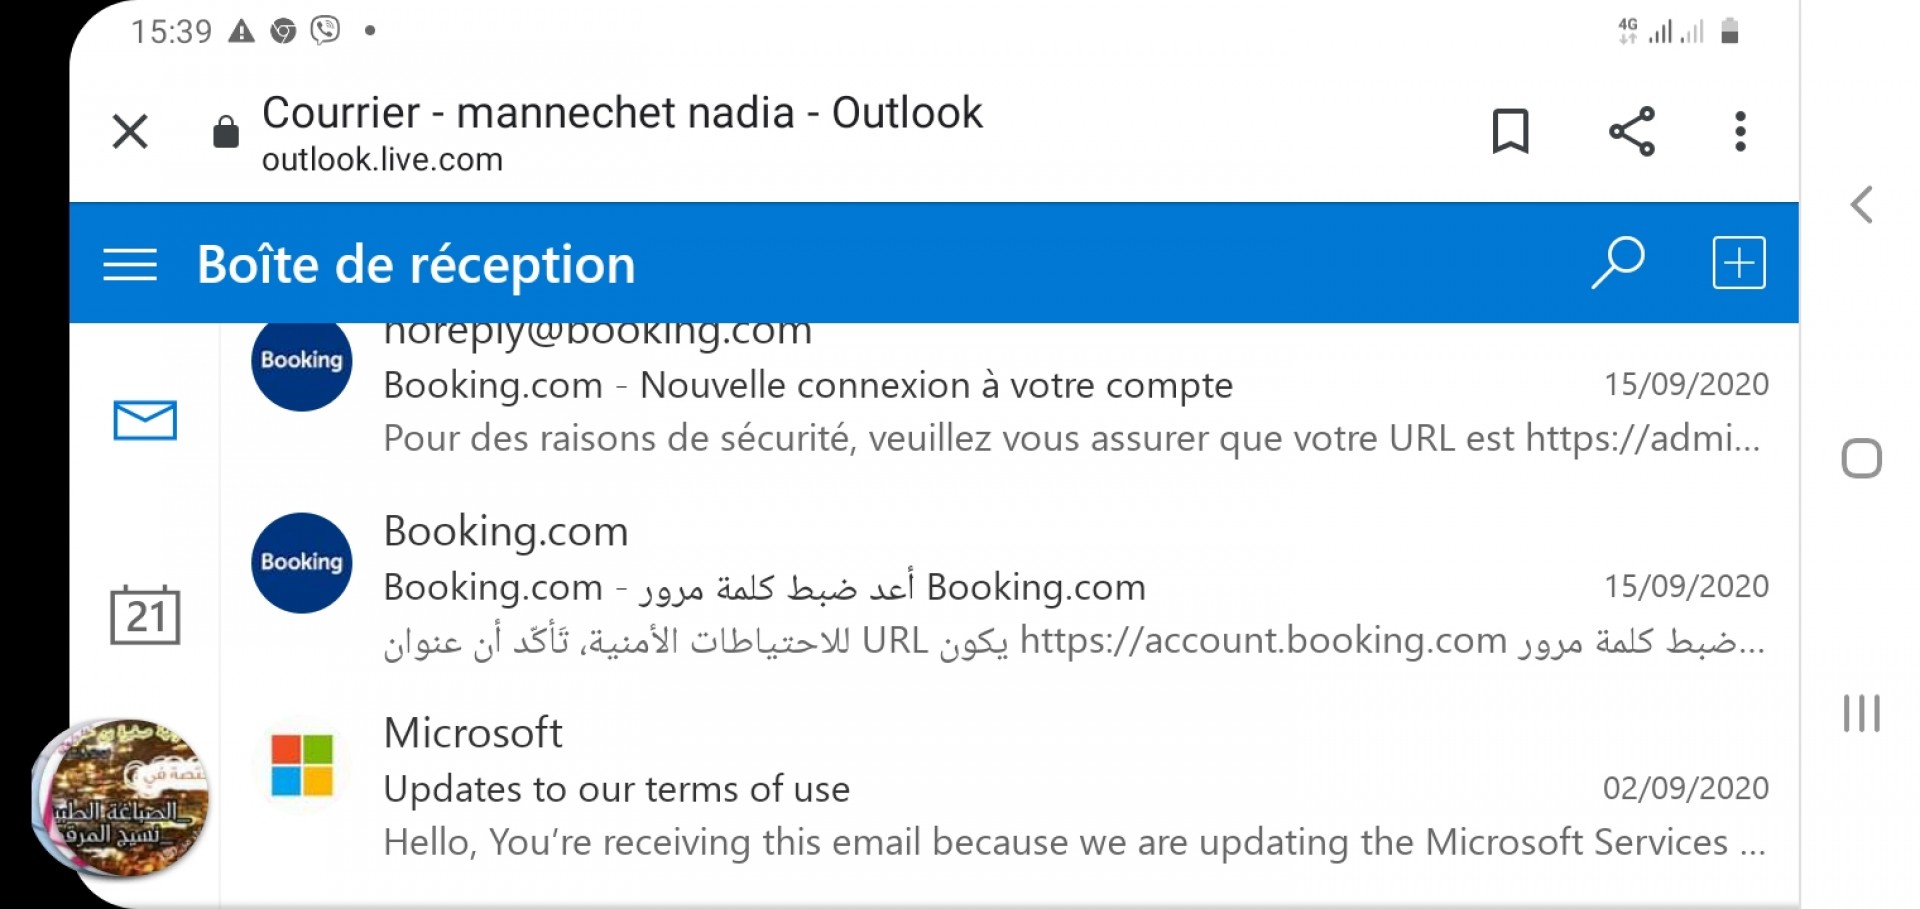Share the Outlook page

(x=1632, y=131)
